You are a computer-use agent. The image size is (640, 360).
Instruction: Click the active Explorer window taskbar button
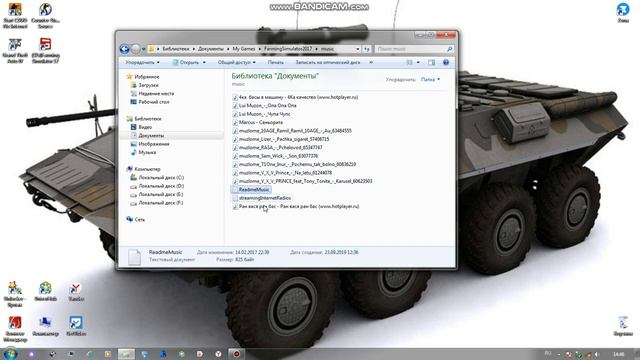126,354
